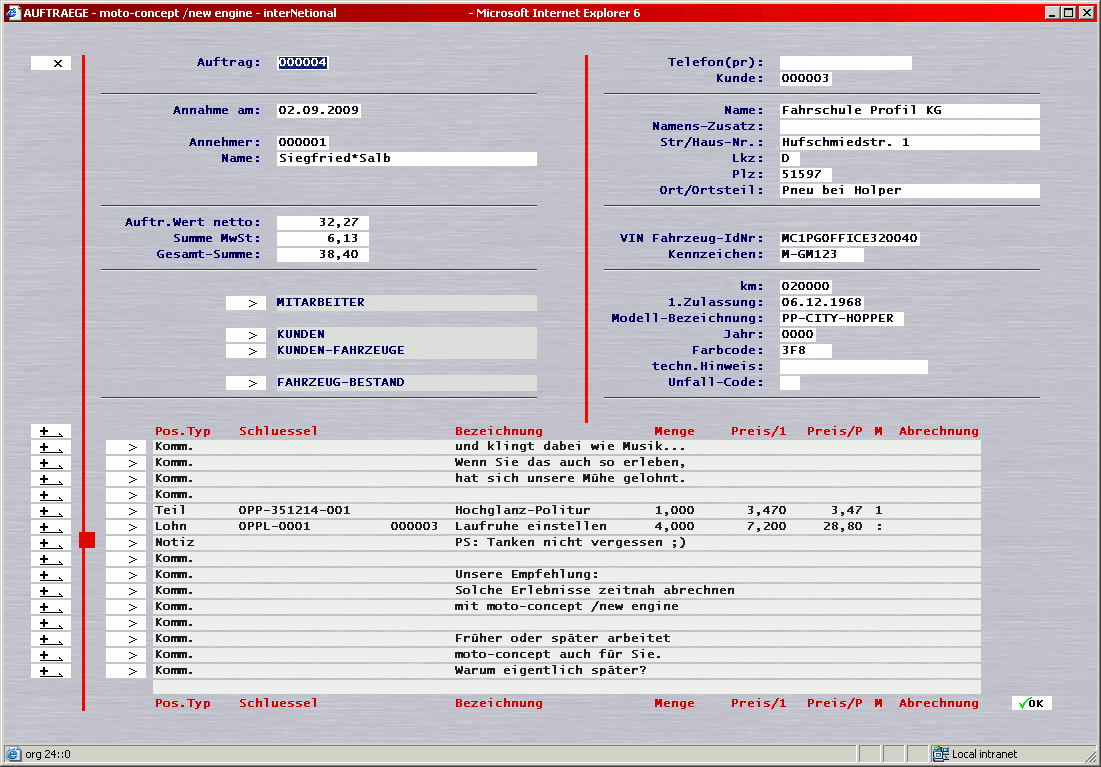1101x767 pixels.
Task: Click plus icon beside the Notiz row
Action: point(50,543)
